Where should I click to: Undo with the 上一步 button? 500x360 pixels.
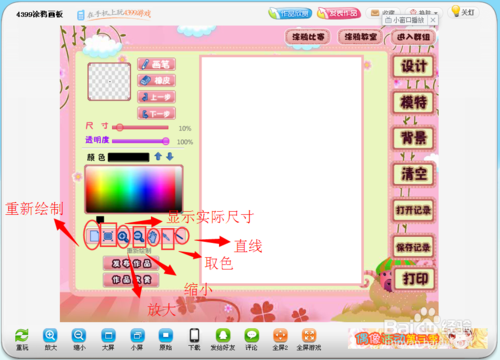pyautogui.click(x=156, y=97)
